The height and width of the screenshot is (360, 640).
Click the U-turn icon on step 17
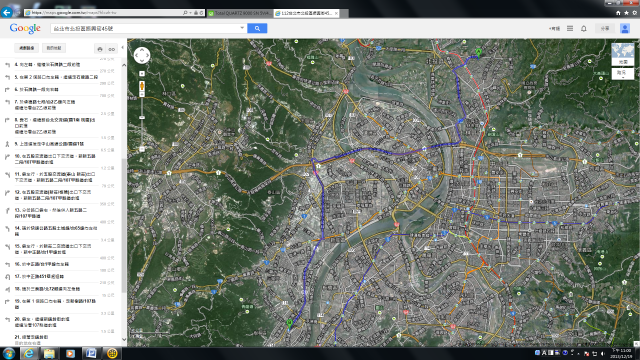pos(7,276)
